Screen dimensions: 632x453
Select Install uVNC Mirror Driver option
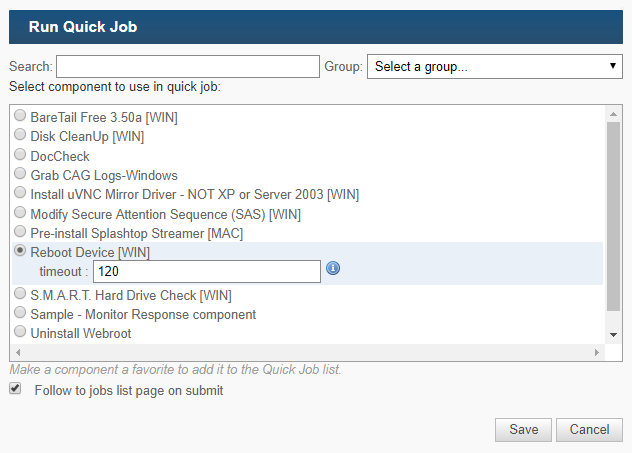click(x=20, y=193)
